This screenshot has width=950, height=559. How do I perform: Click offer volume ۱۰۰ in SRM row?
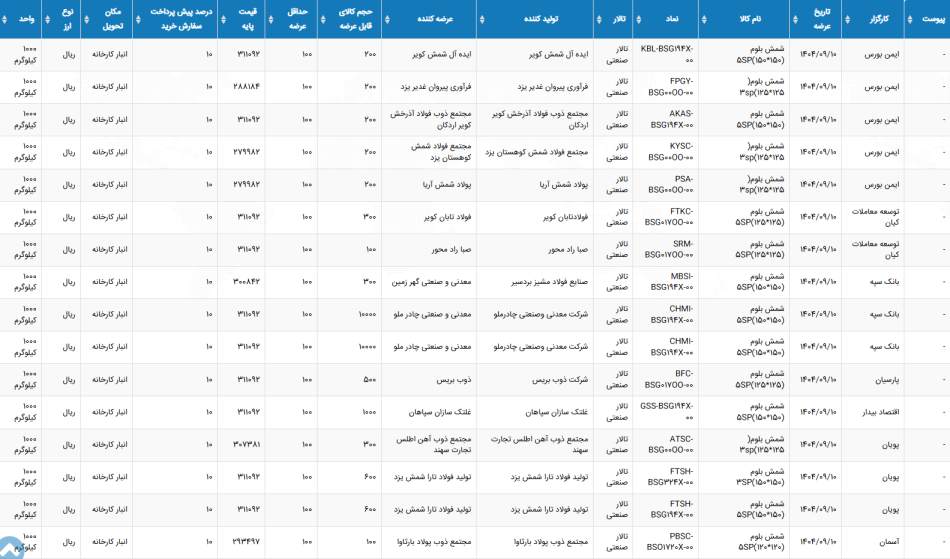(x=371, y=250)
